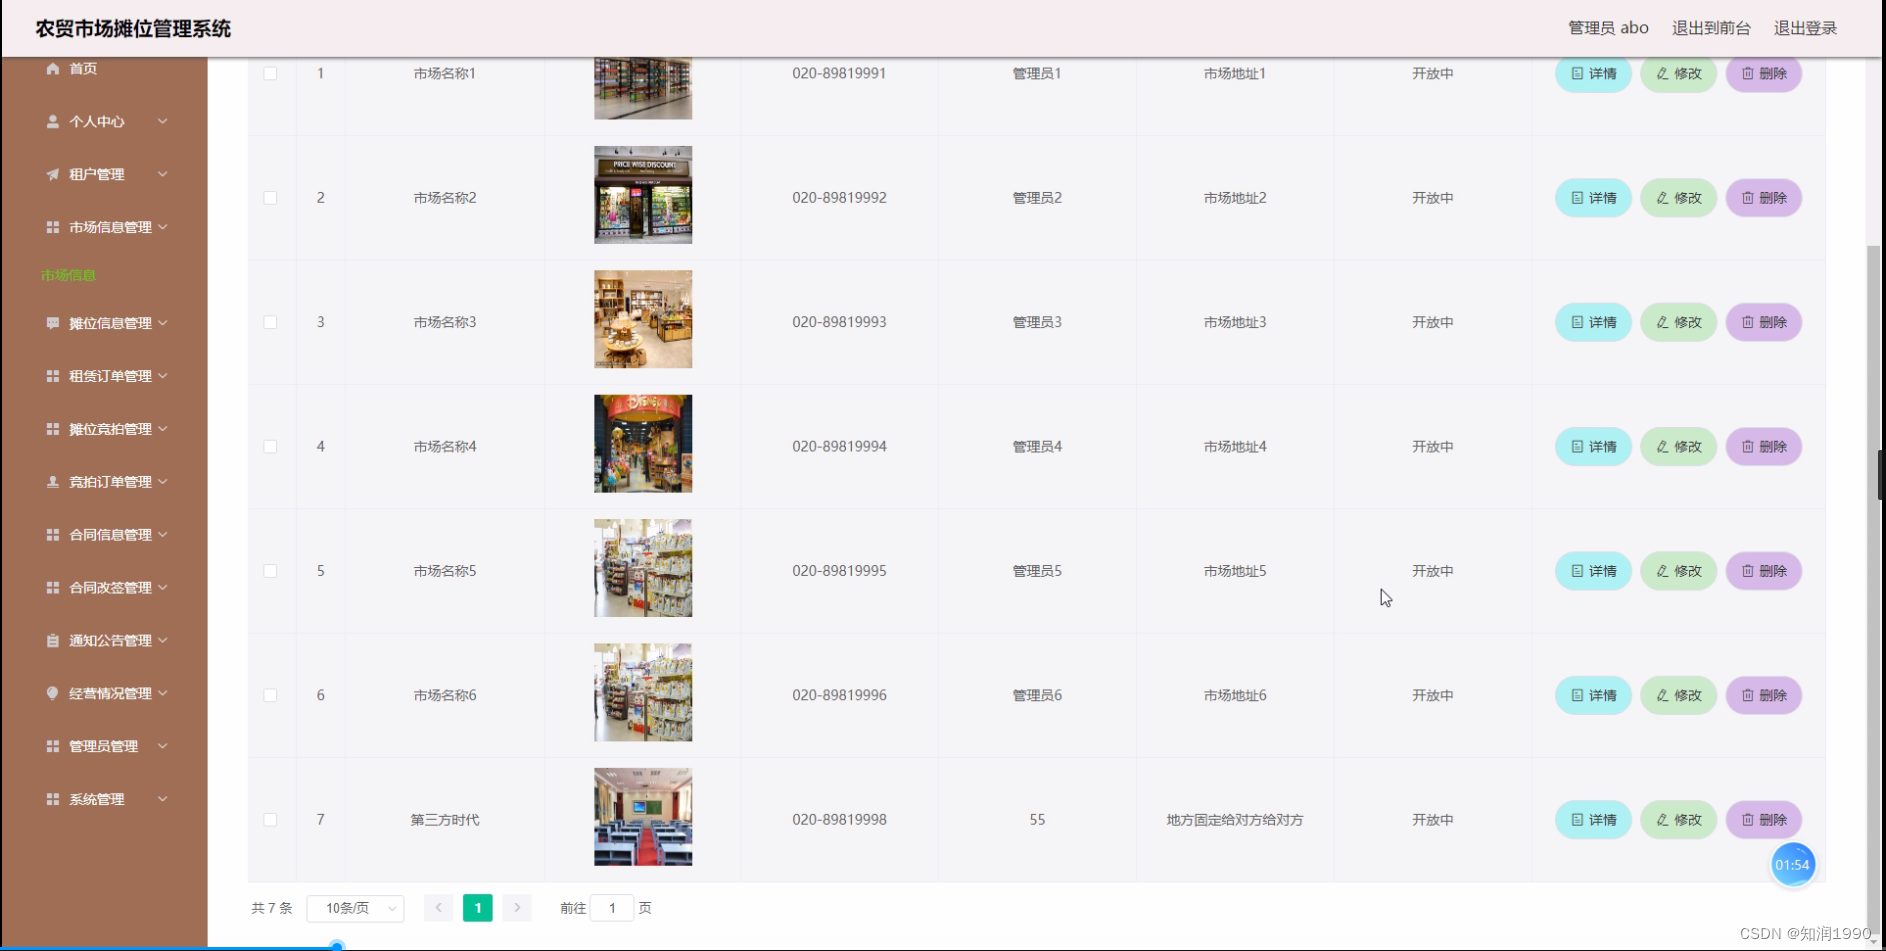The image size is (1886, 951).
Task: Click the notepad icon beside 通知公告管理
Action: 52,640
